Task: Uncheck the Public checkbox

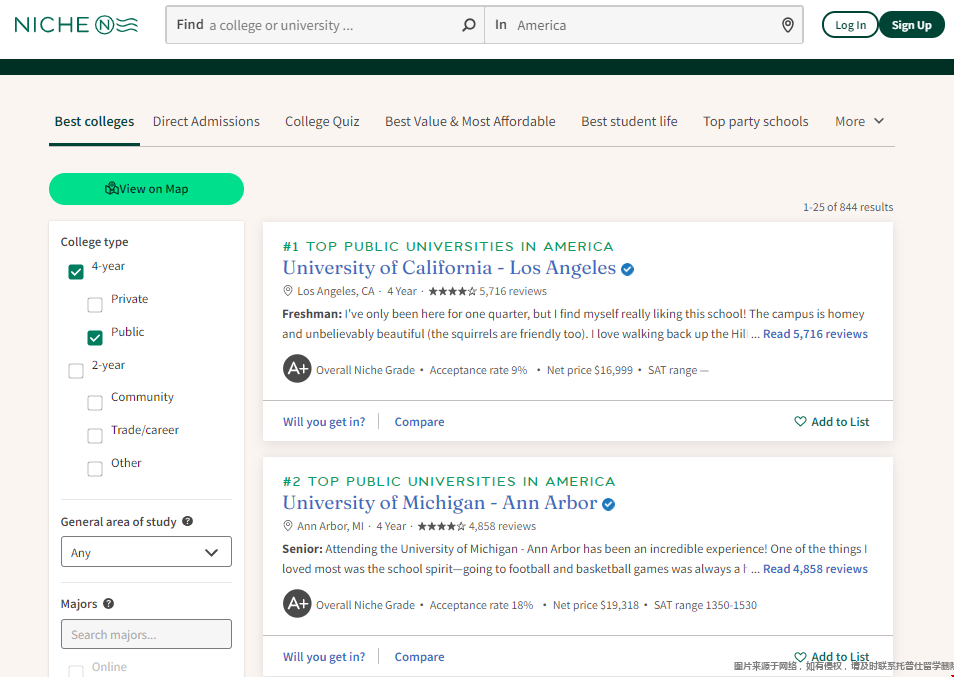Action: tap(95, 338)
